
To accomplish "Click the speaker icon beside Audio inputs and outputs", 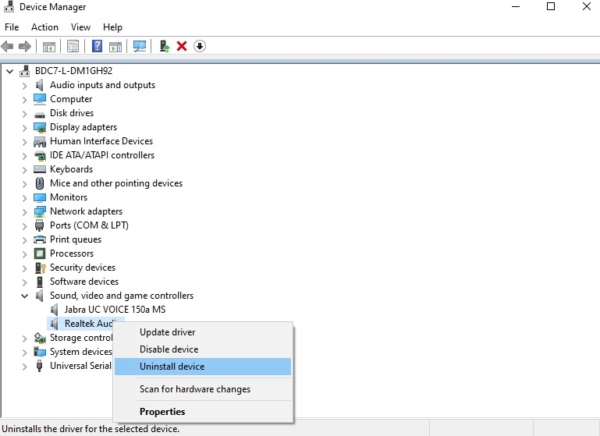I will pos(39,85).
